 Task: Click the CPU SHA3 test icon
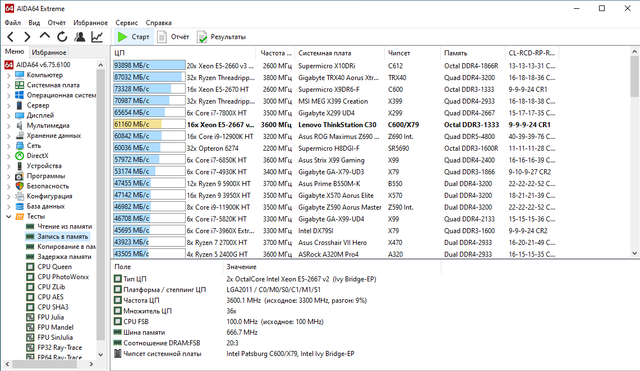[x=30, y=307]
